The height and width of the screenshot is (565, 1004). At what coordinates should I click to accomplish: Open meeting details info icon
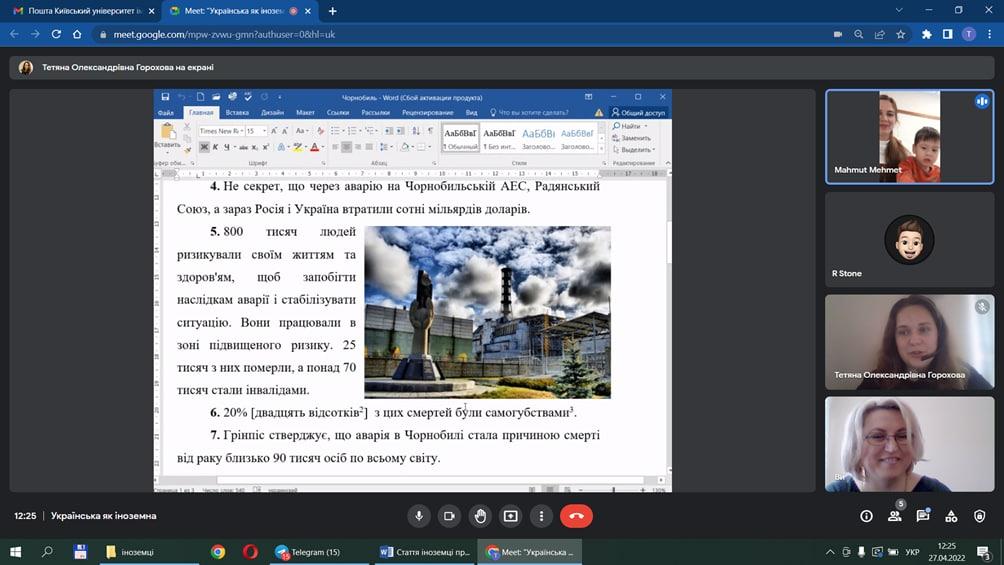click(866, 516)
